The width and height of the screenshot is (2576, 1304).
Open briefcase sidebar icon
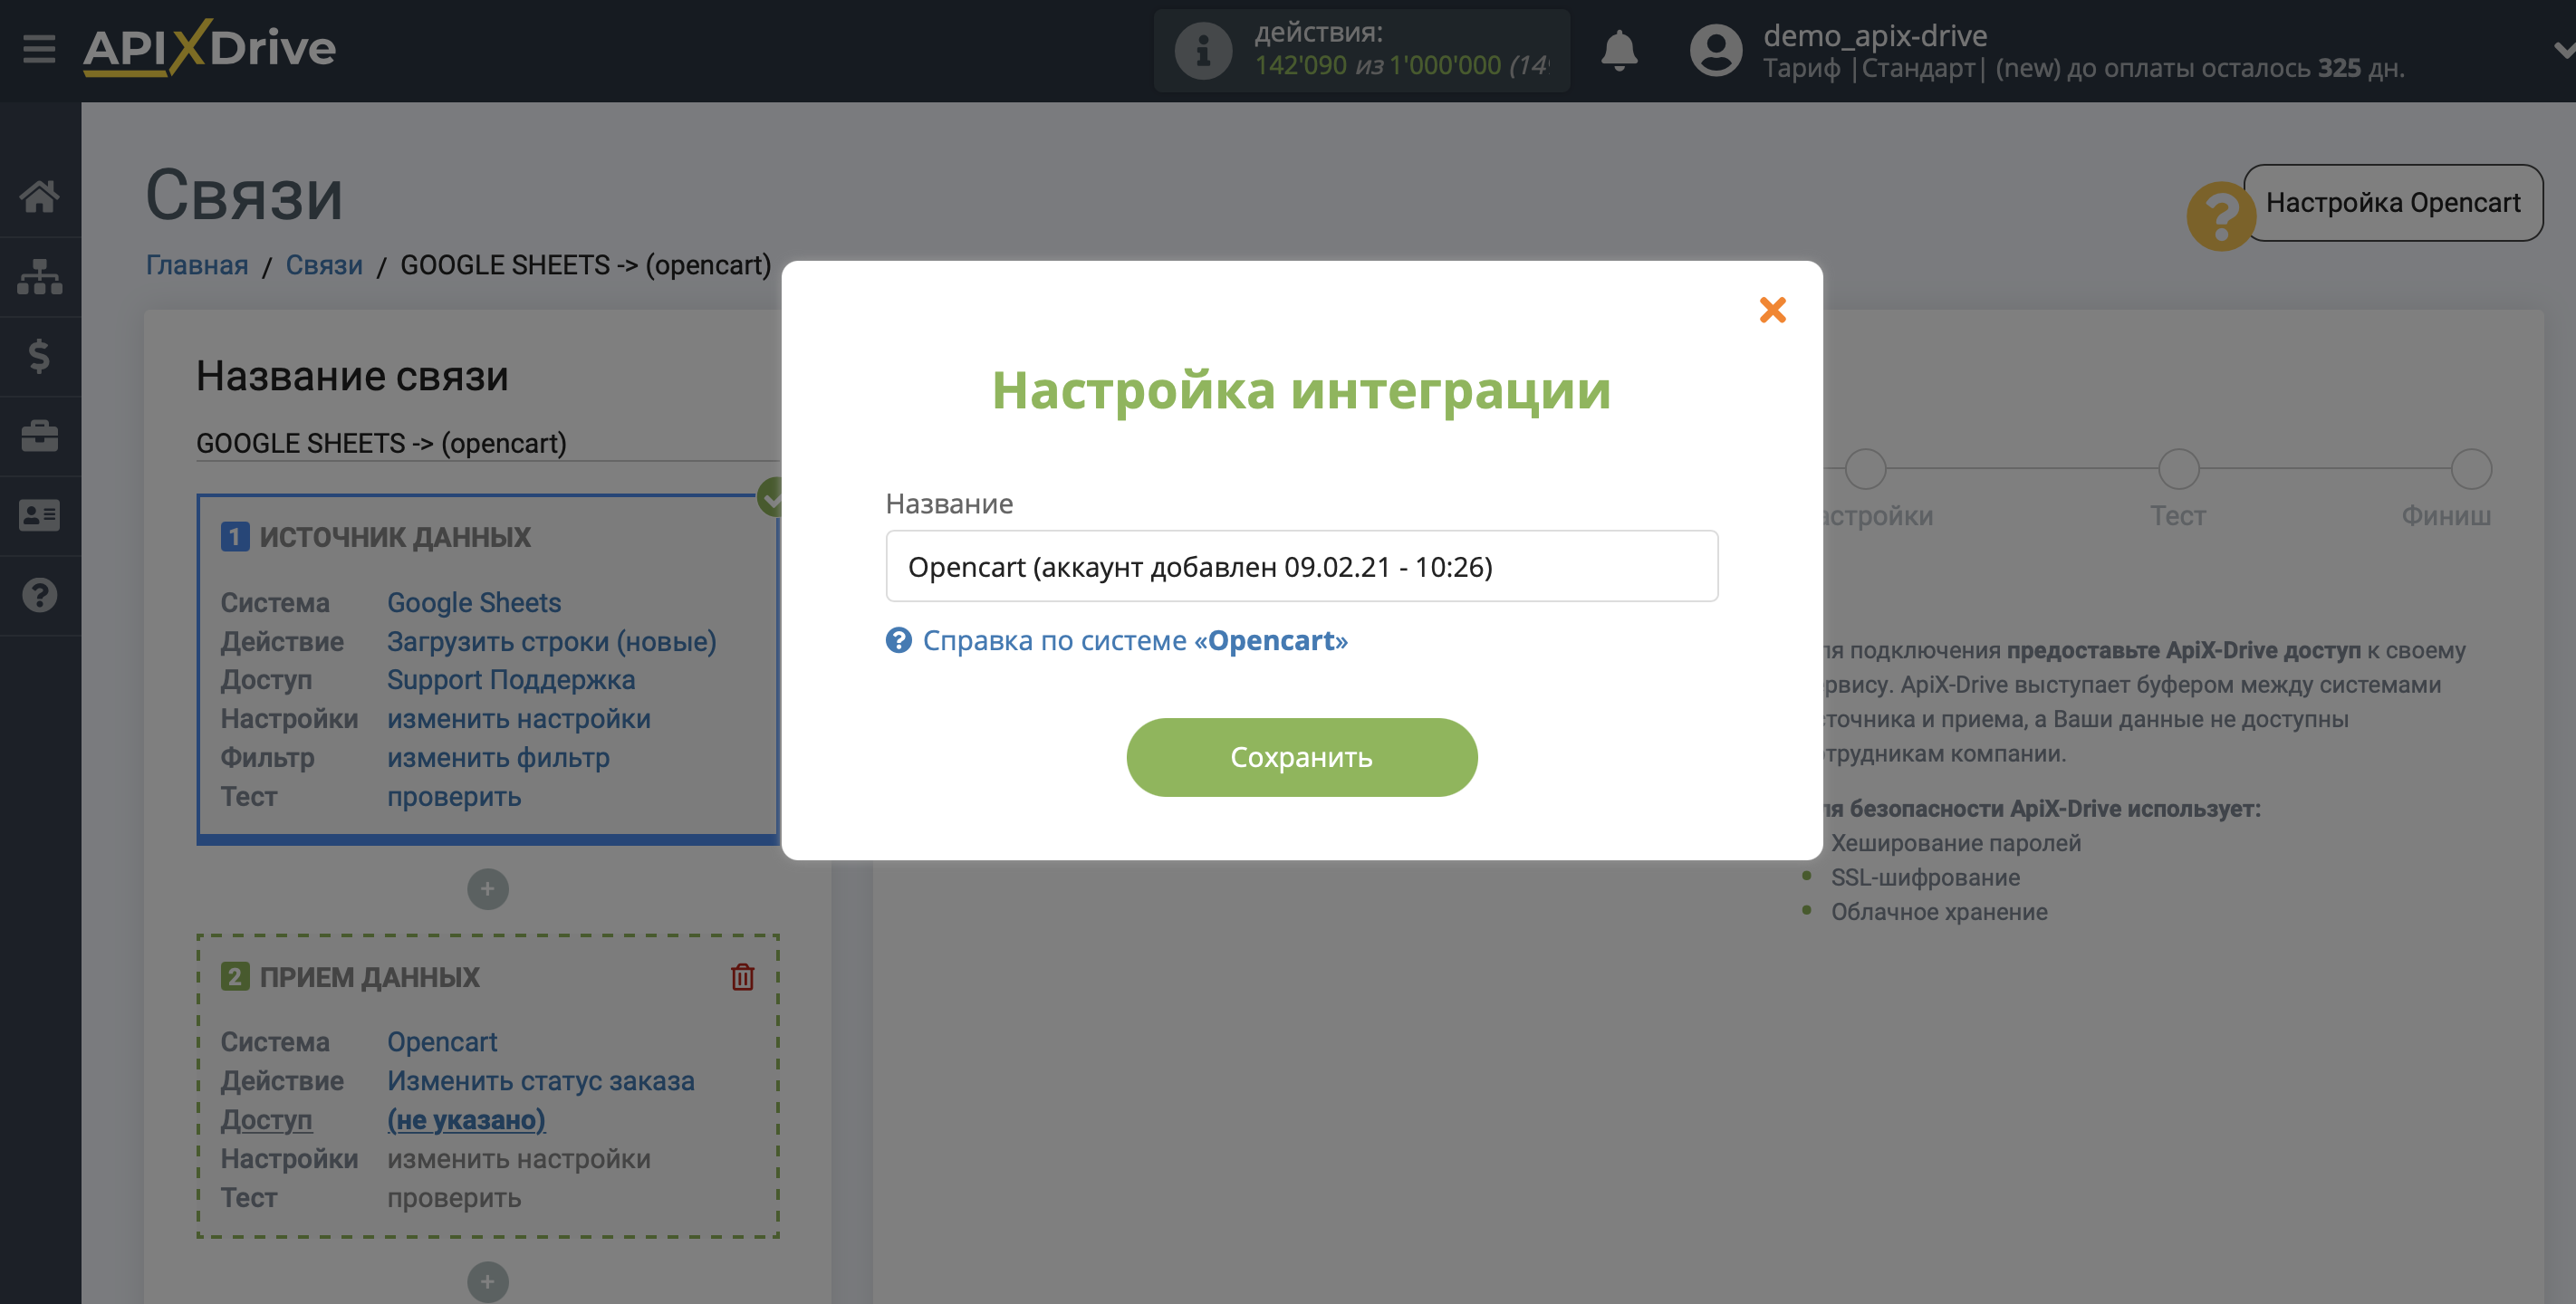click(x=40, y=436)
